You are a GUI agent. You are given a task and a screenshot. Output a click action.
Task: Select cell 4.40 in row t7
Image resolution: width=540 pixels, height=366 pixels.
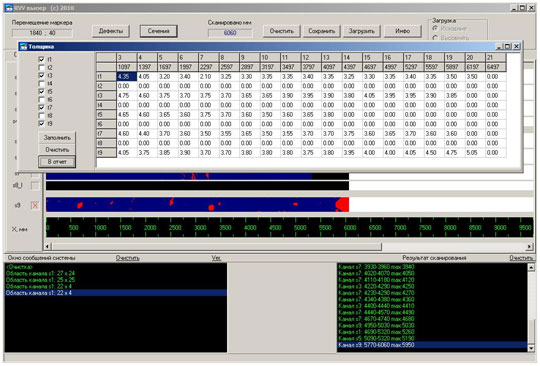(147, 134)
